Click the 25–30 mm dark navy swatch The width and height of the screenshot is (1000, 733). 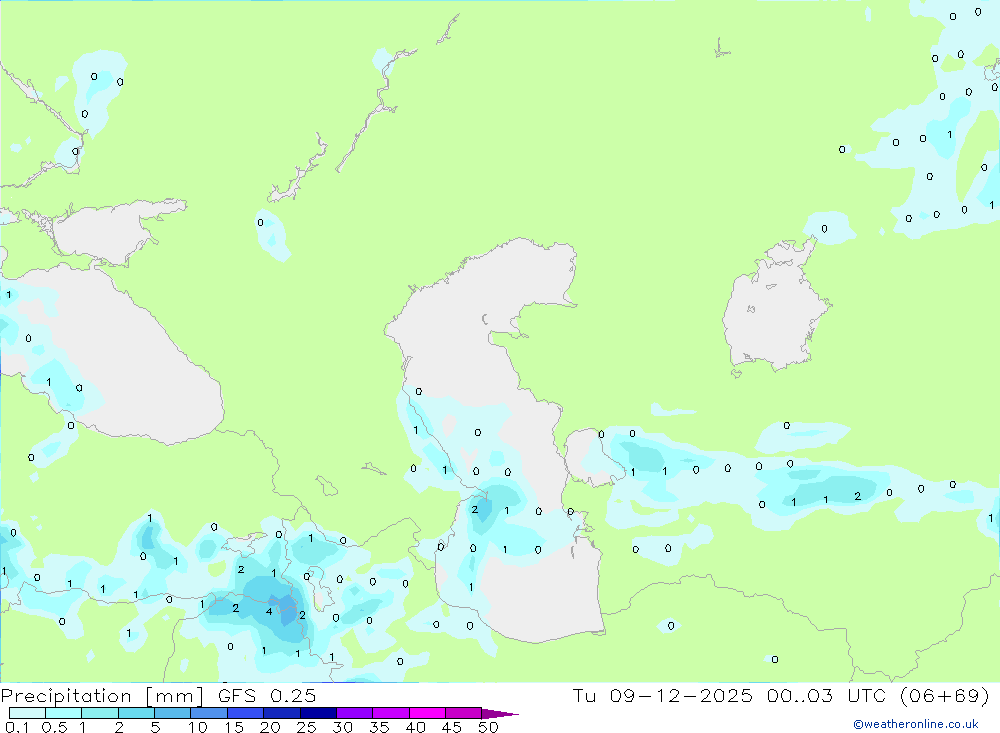pos(318,713)
